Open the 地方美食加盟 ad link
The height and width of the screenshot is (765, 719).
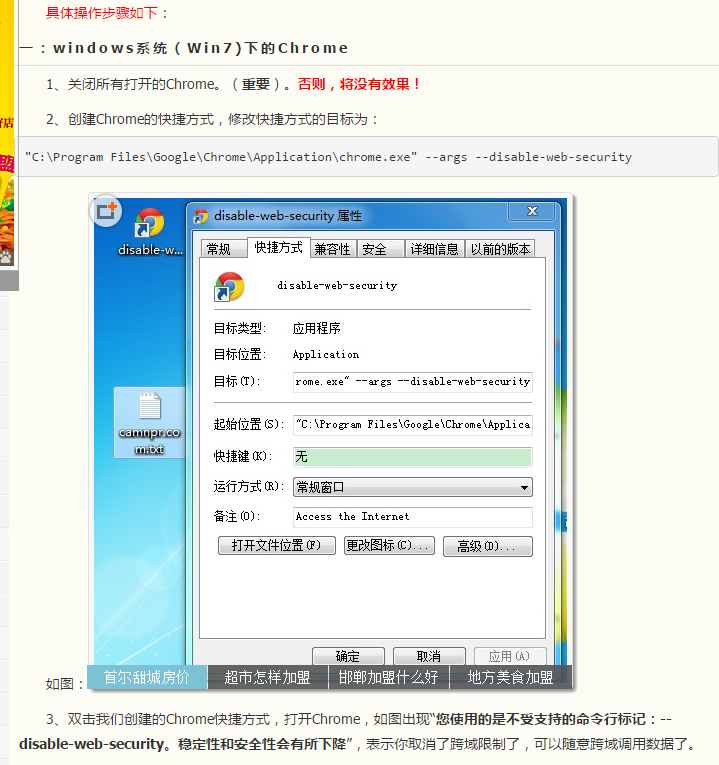510,677
